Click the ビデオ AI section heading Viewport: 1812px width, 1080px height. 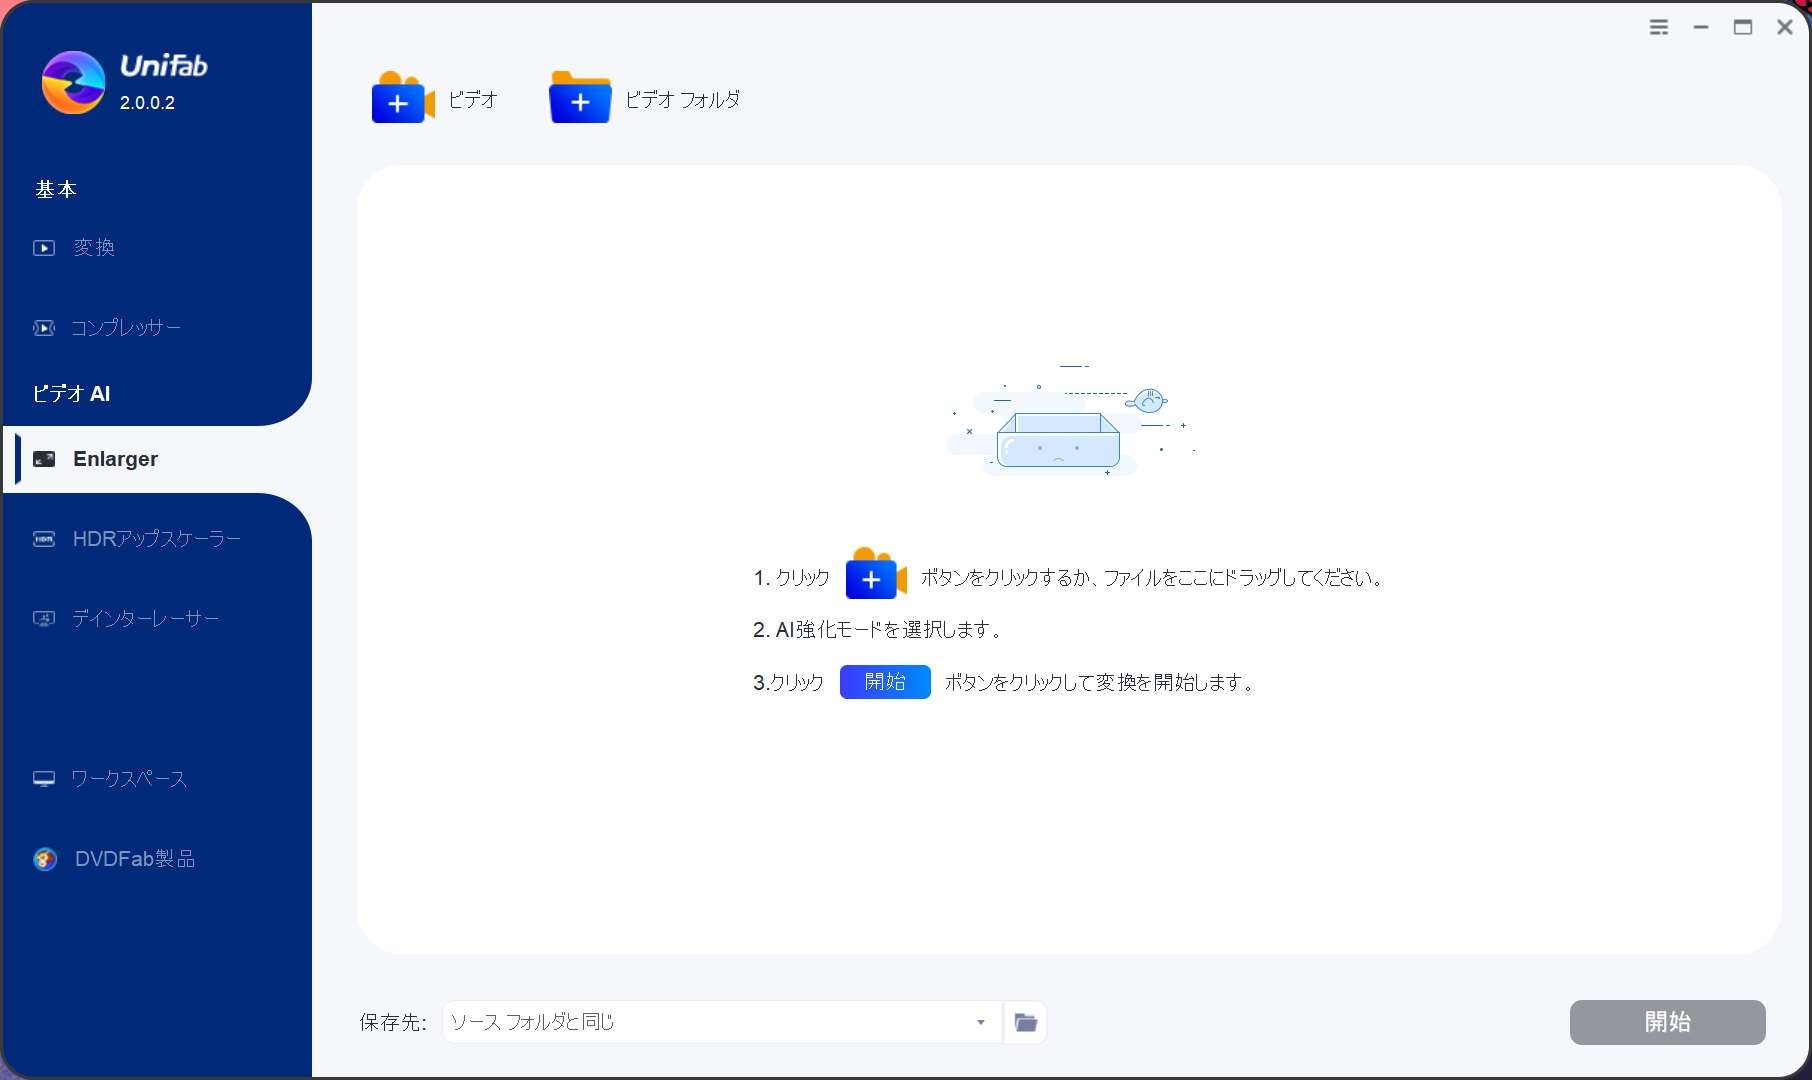(71, 394)
